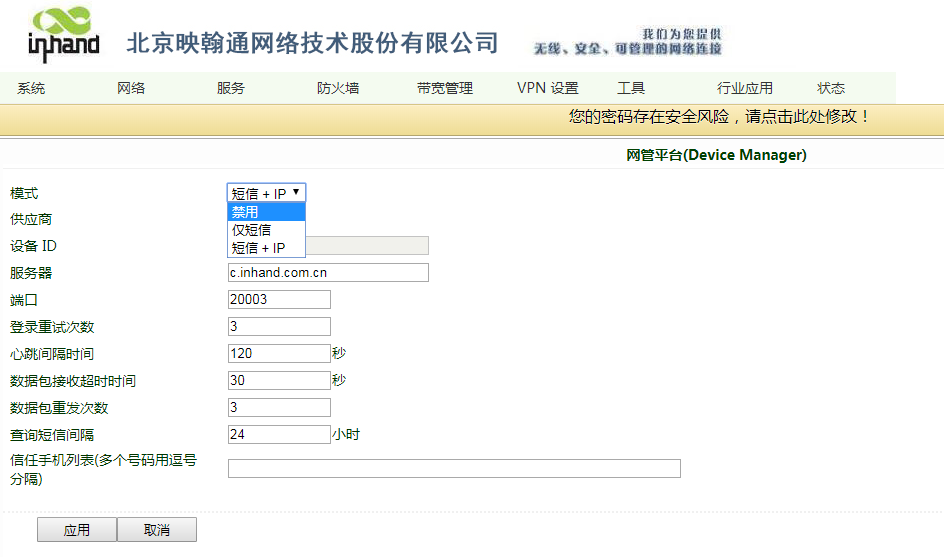
Task: Open the 行业应用 menu
Action: 745,88
